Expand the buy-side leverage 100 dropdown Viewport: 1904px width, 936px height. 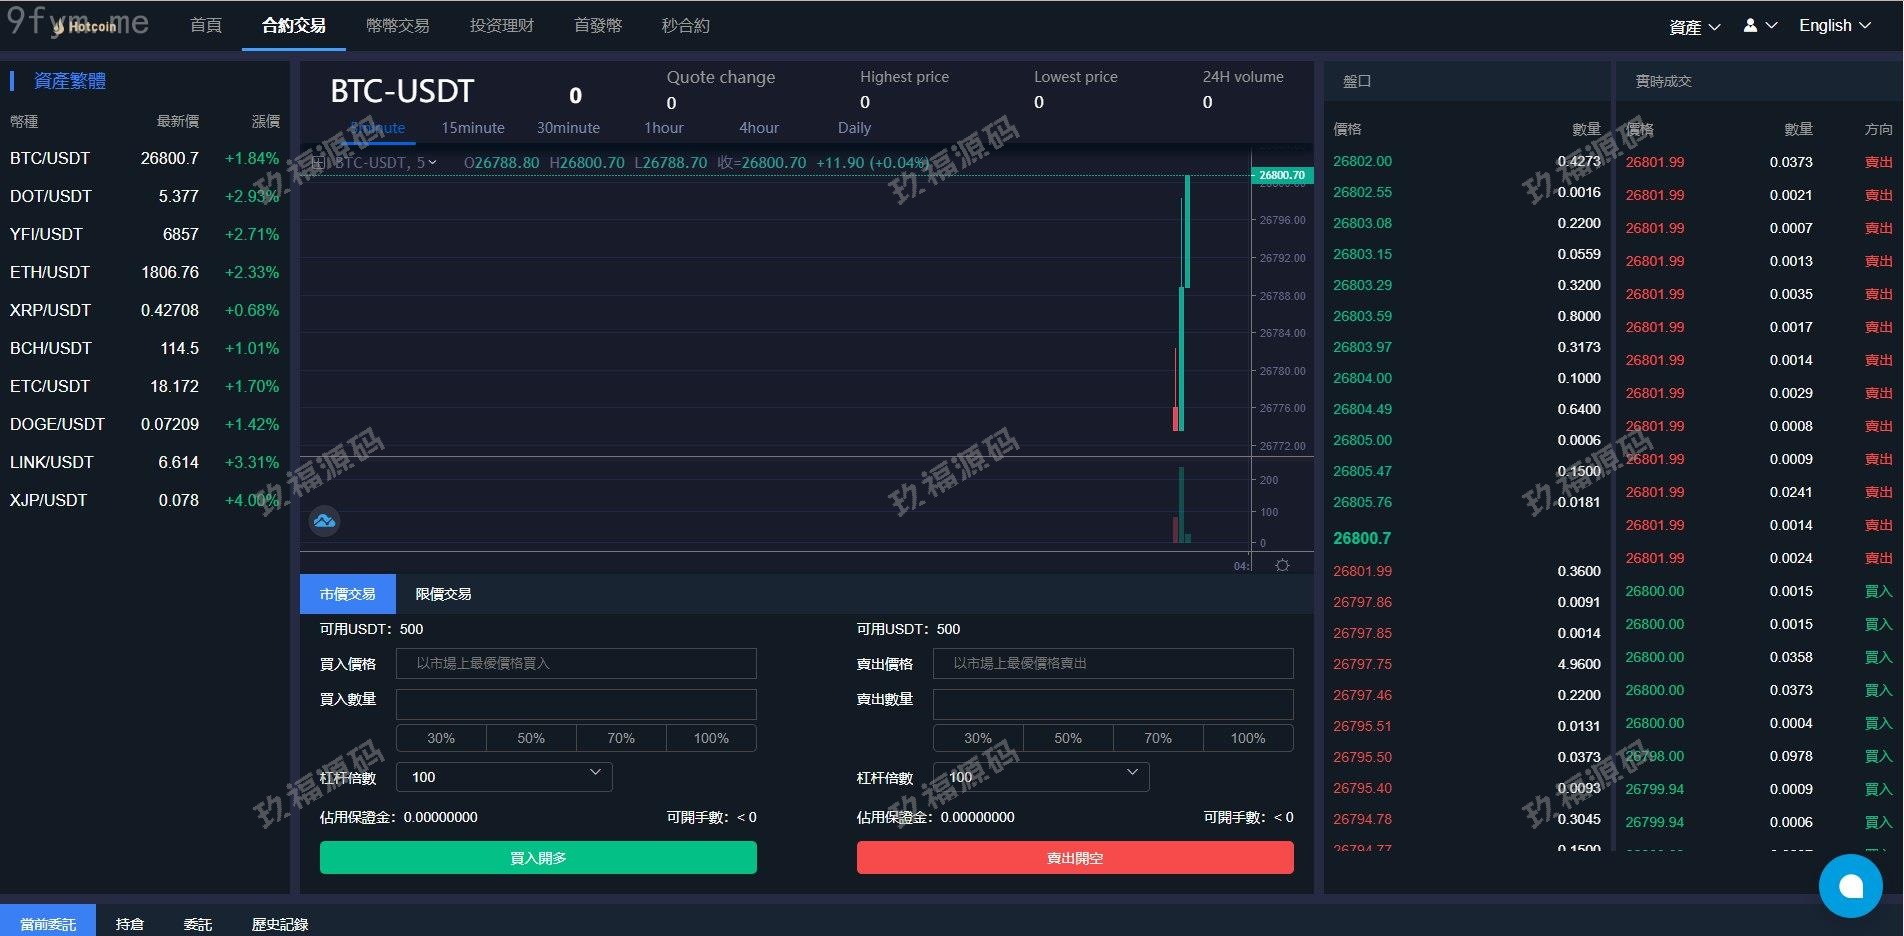[x=504, y=777]
